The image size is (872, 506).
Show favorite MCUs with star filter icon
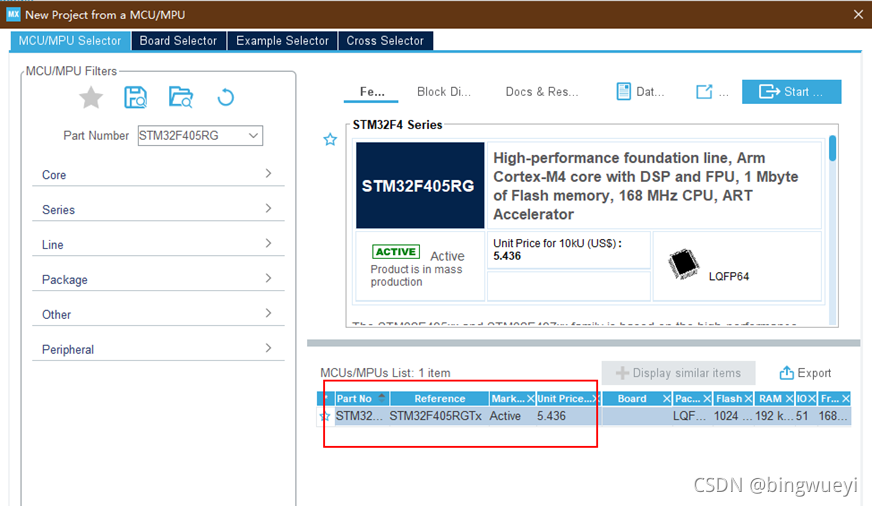coord(91,98)
